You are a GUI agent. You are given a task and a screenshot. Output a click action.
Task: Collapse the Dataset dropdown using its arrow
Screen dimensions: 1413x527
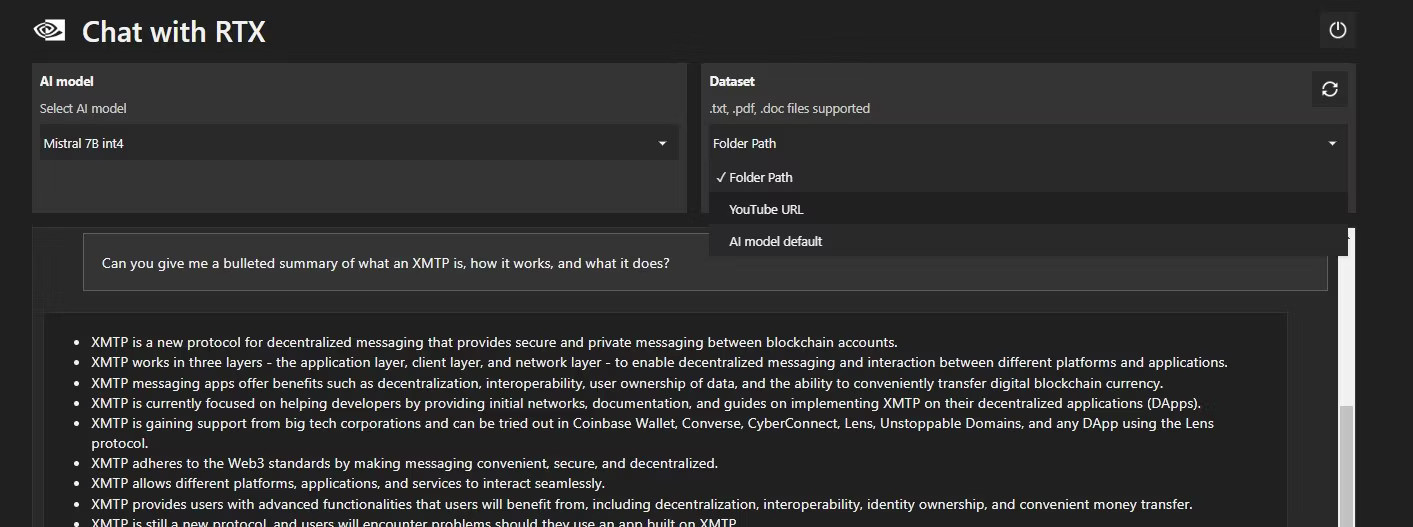pos(1331,144)
